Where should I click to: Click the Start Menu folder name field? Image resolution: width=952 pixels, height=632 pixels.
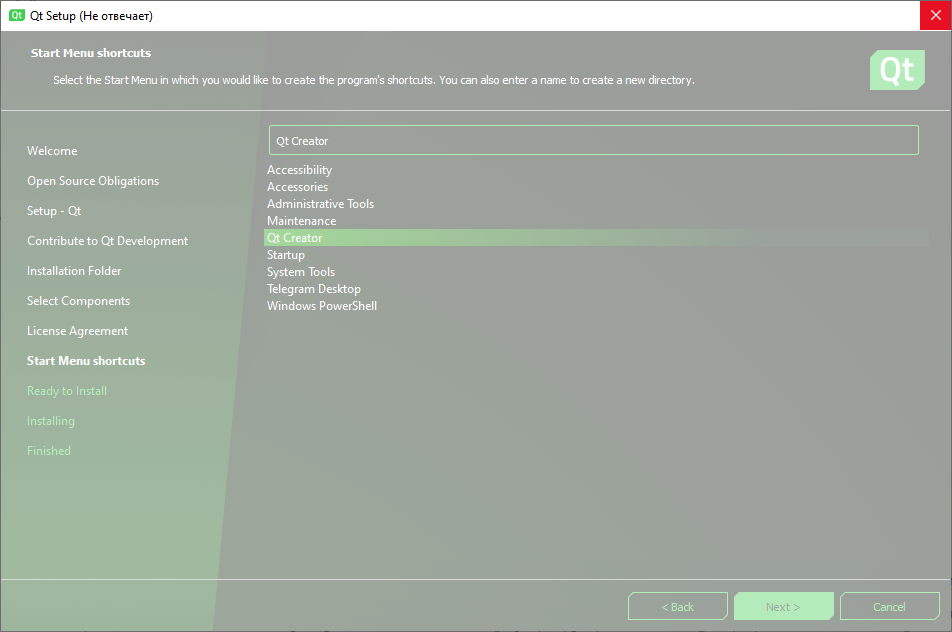pos(593,141)
